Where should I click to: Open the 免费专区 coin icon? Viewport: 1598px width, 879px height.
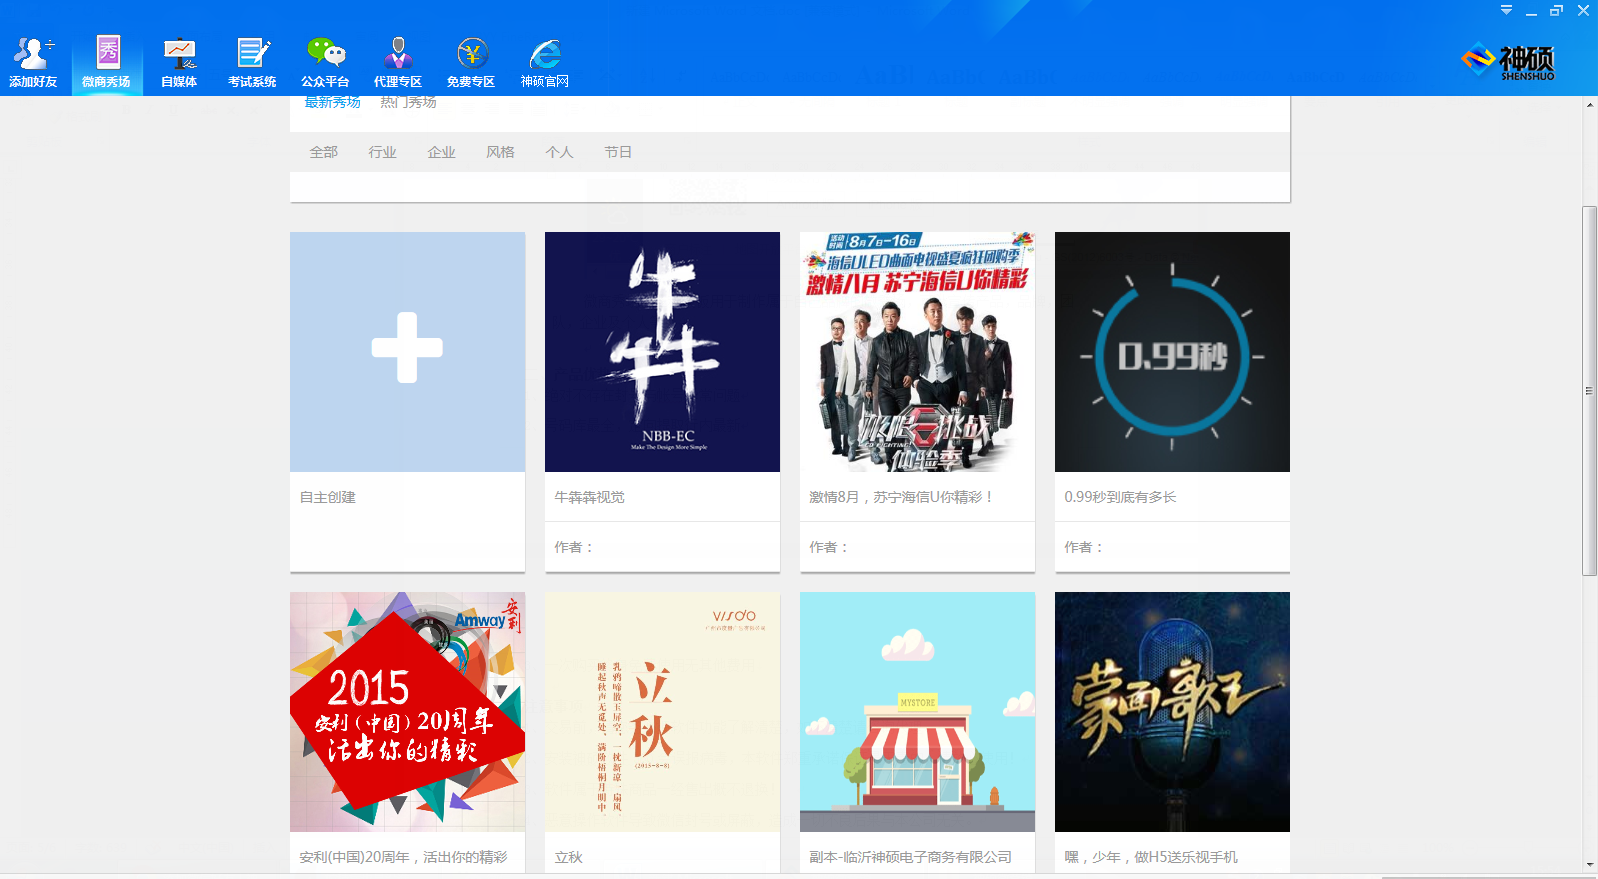point(471,62)
